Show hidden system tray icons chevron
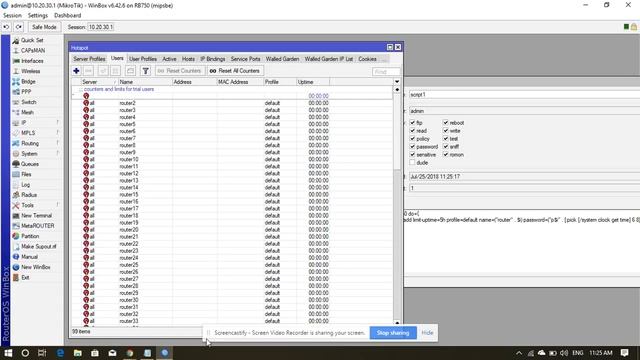The image size is (640, 360). (519, 353)
